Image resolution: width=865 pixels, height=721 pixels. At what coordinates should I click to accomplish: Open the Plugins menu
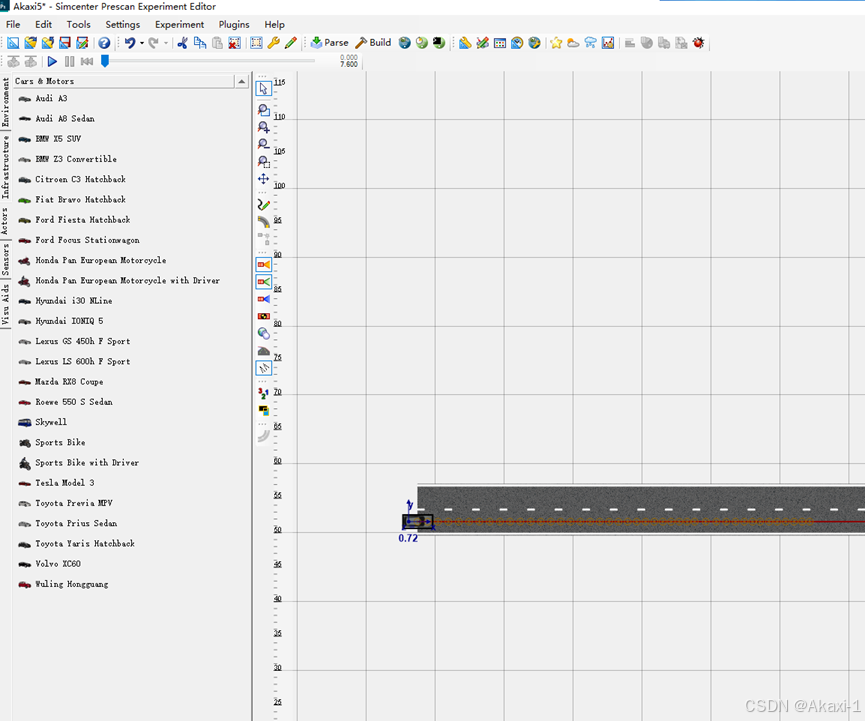(x=234, y=24)
